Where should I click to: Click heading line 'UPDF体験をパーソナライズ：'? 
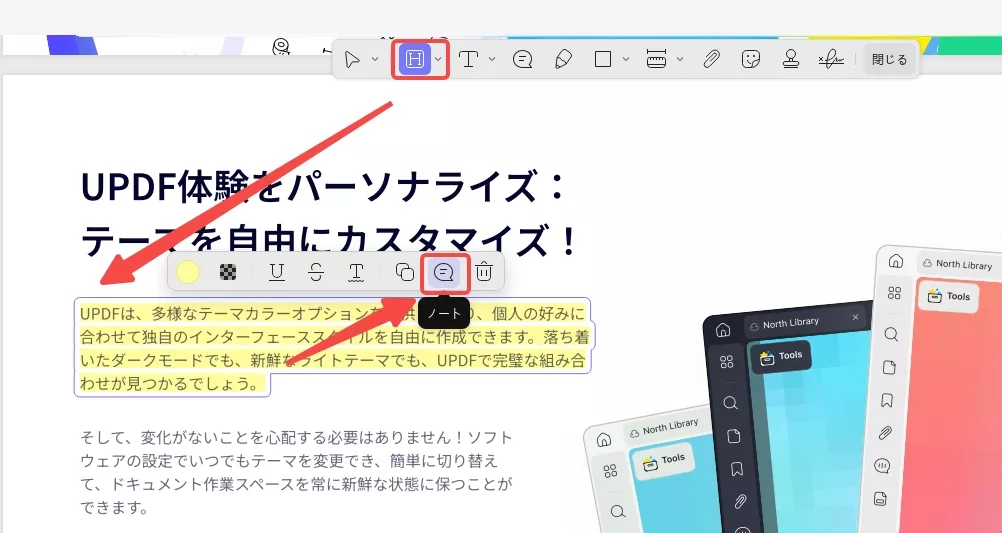pos(323,186)
